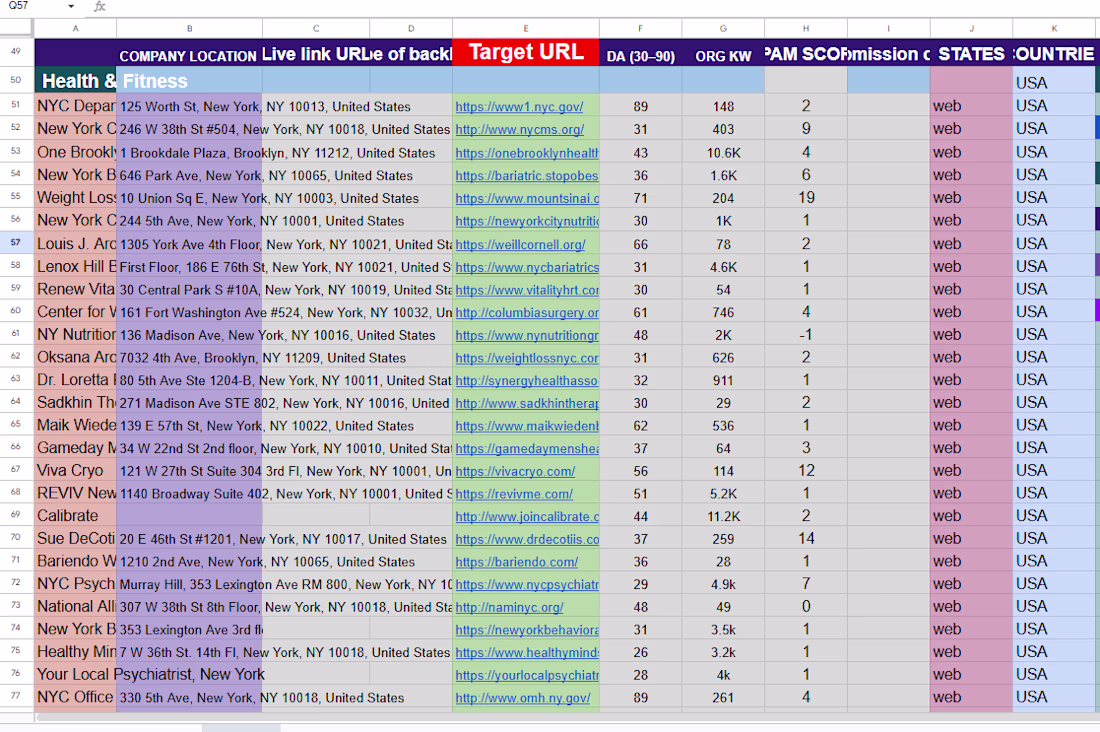Open the https://onebrooklynhealth link in row 53

[x=527, y=153]
